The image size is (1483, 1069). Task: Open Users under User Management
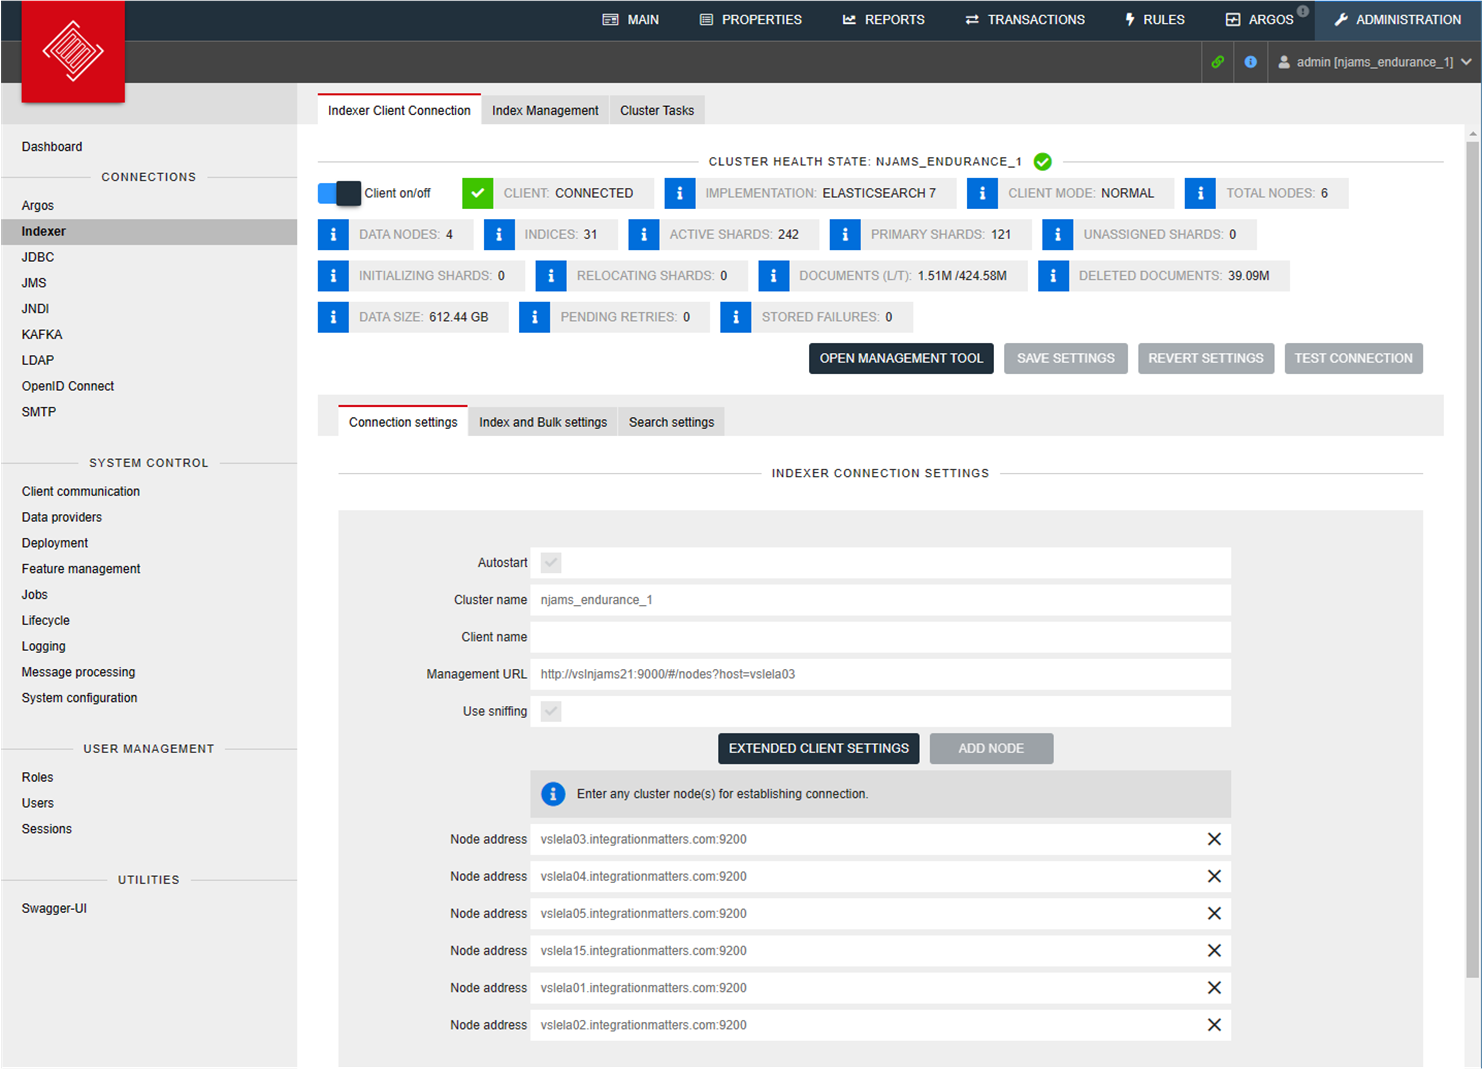(38, 803)
